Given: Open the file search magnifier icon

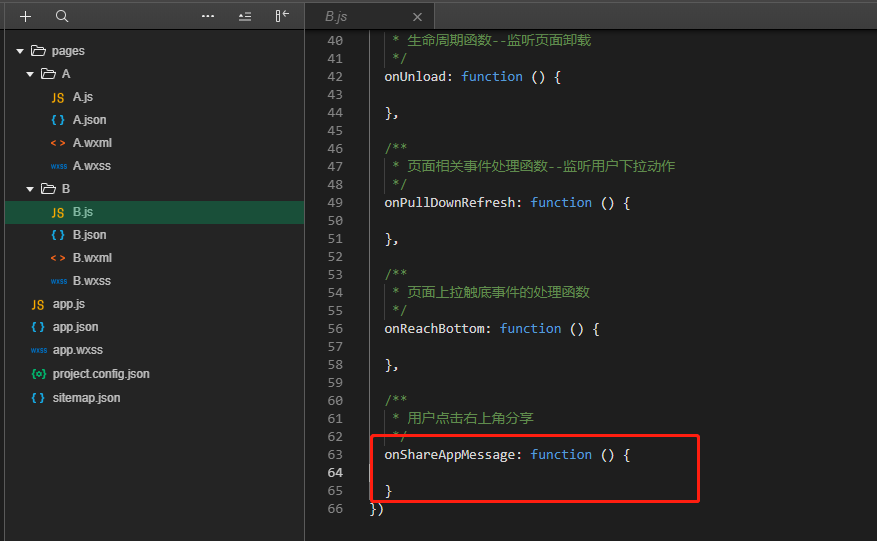Looking at the screenshot, I should pyautogui.click(x=62, y=16).
